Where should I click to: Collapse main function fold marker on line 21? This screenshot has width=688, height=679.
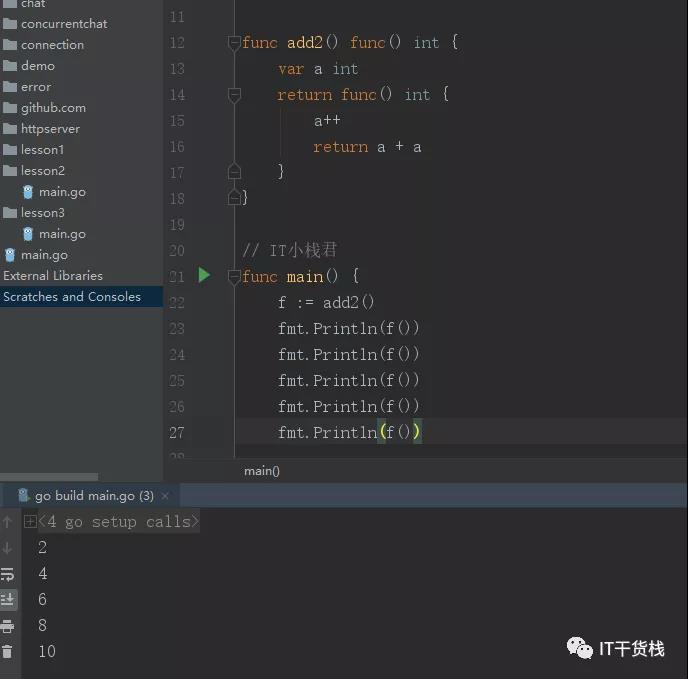point(234,277)
